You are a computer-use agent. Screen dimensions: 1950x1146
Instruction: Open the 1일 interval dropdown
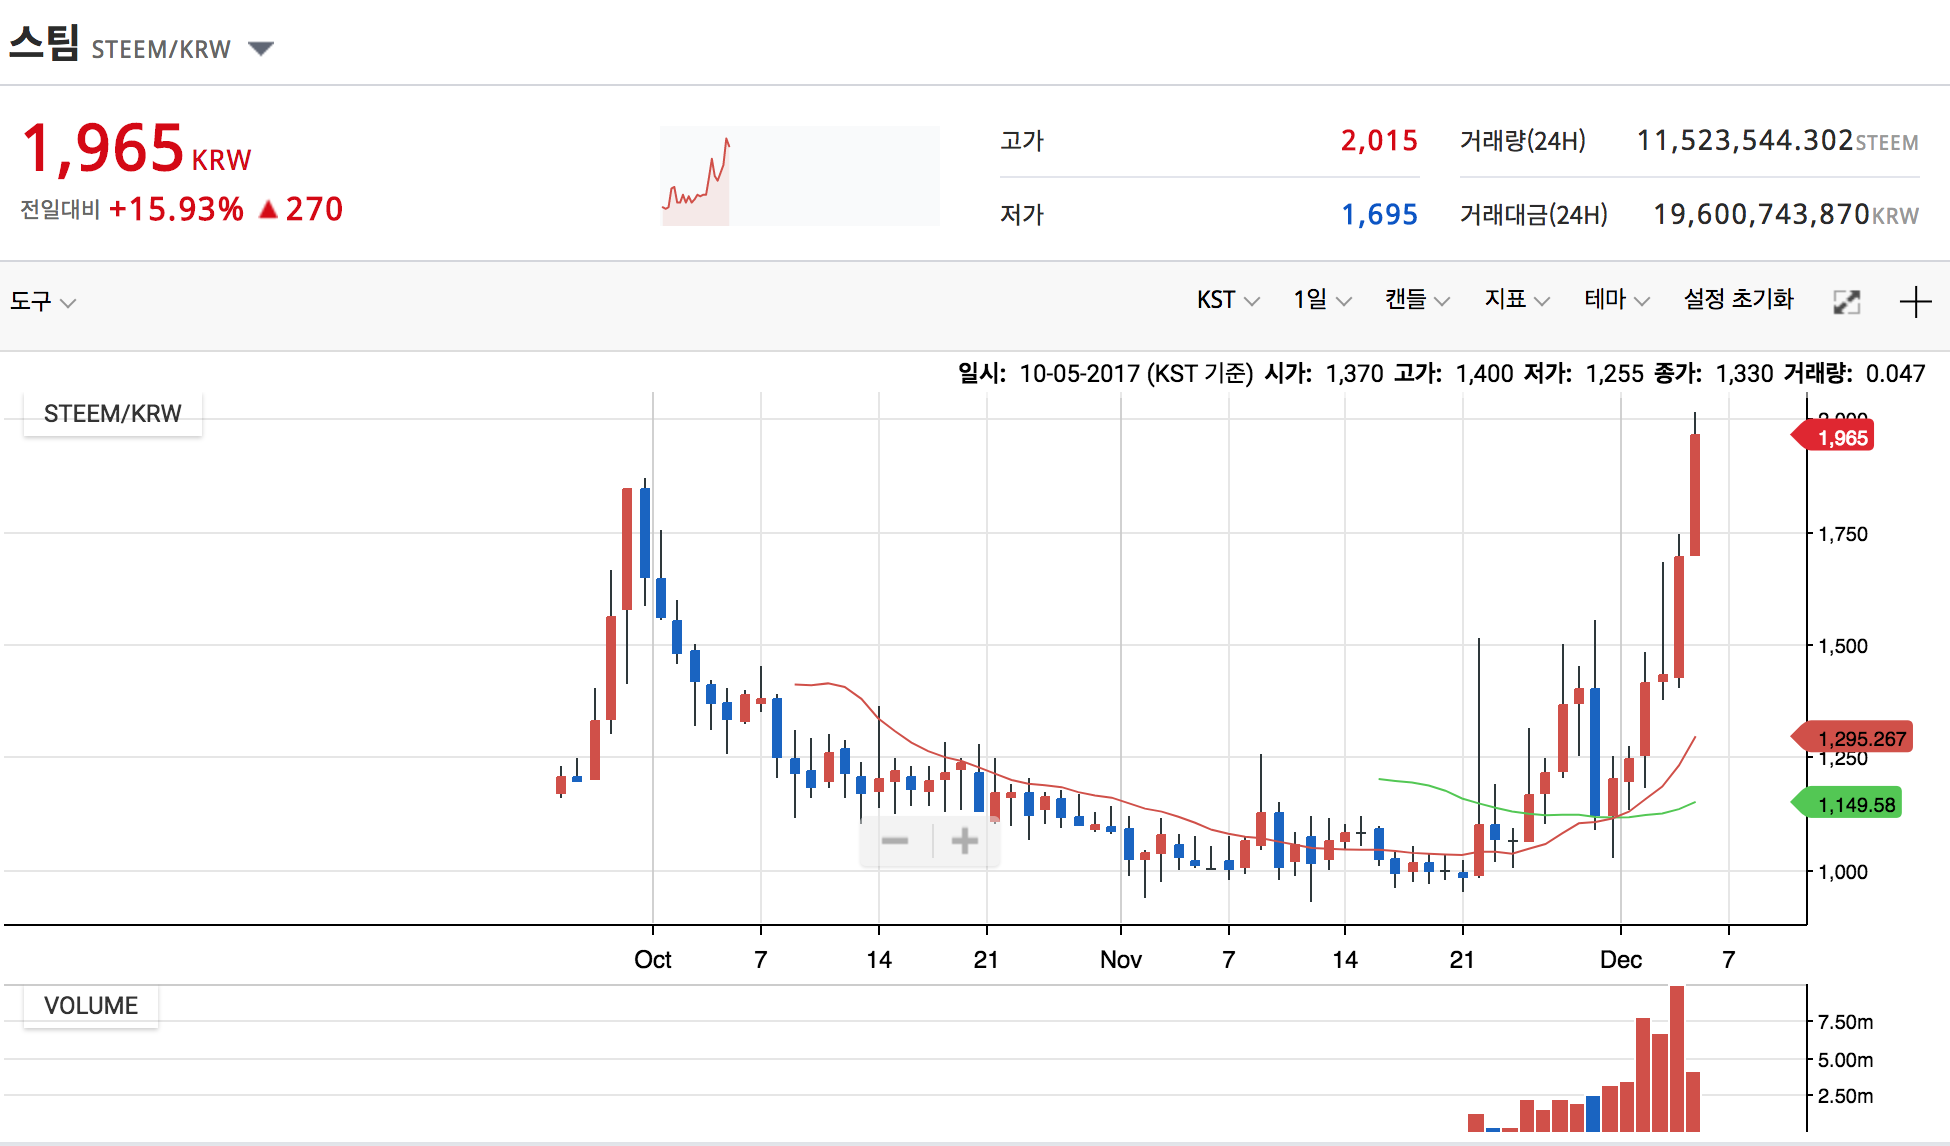tap(1322, 300)
